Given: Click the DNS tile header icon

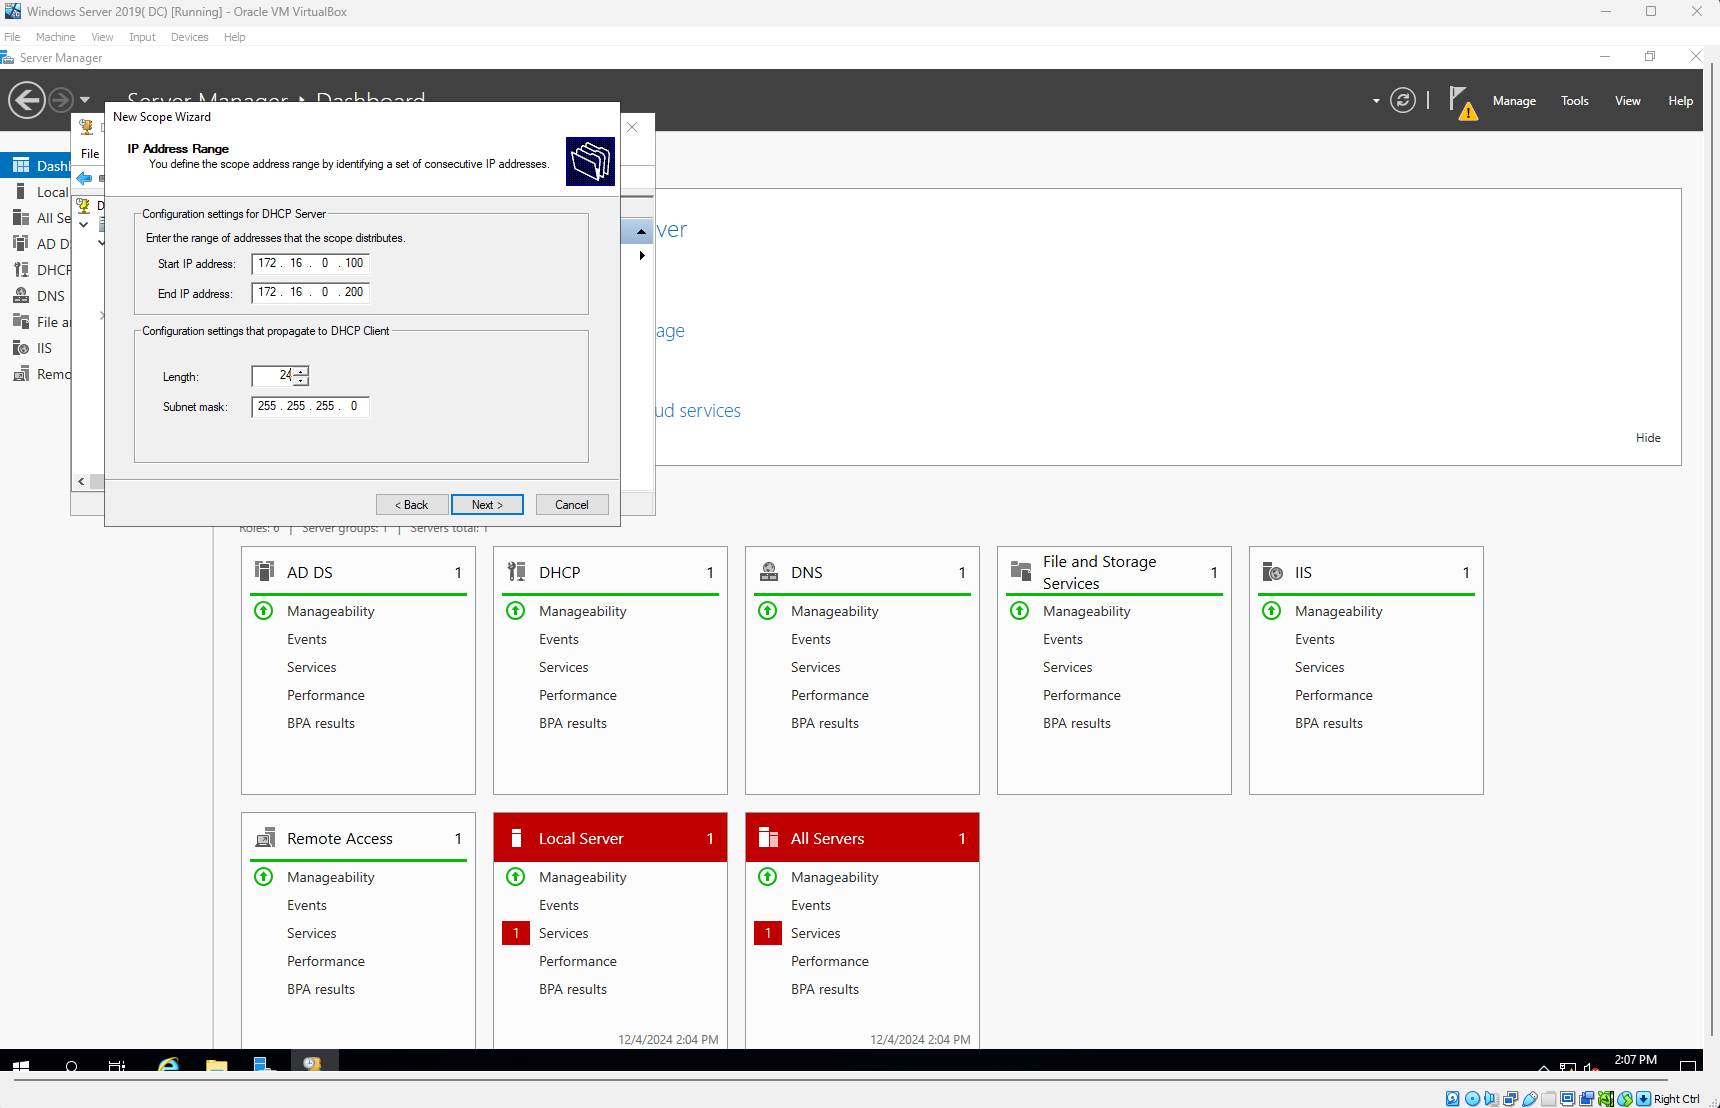Looking at the screenshot, I should [768, 571].
